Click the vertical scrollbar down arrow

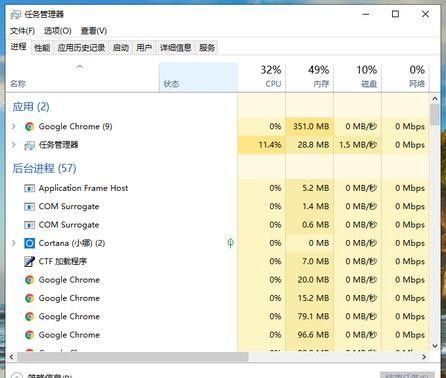coord(435,346)
